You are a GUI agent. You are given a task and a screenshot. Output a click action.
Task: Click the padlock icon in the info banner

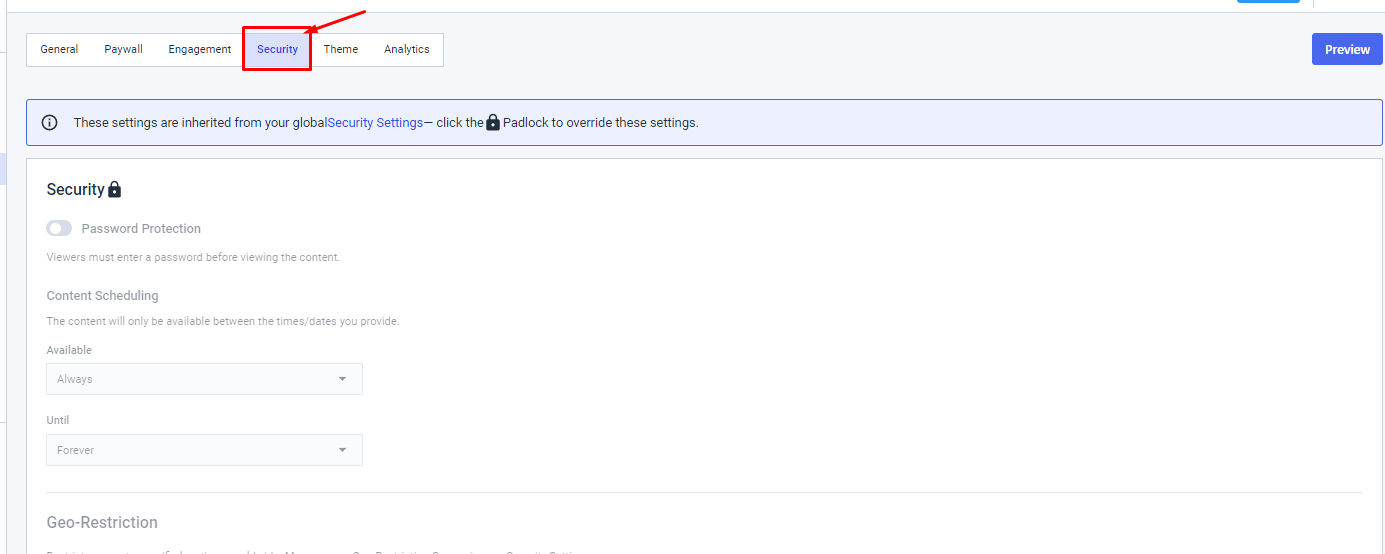click(x=493, y=123)
